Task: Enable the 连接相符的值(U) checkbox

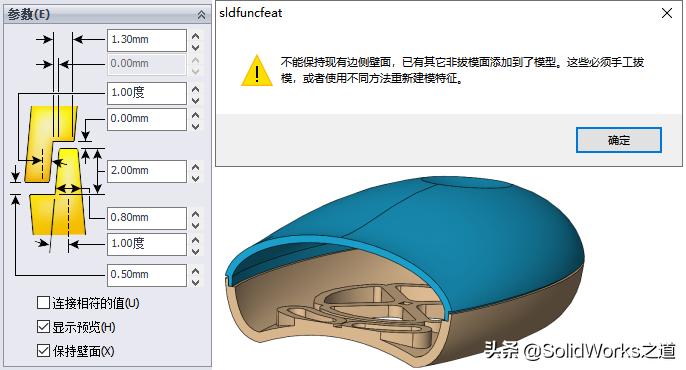Action: click(43, 303)
